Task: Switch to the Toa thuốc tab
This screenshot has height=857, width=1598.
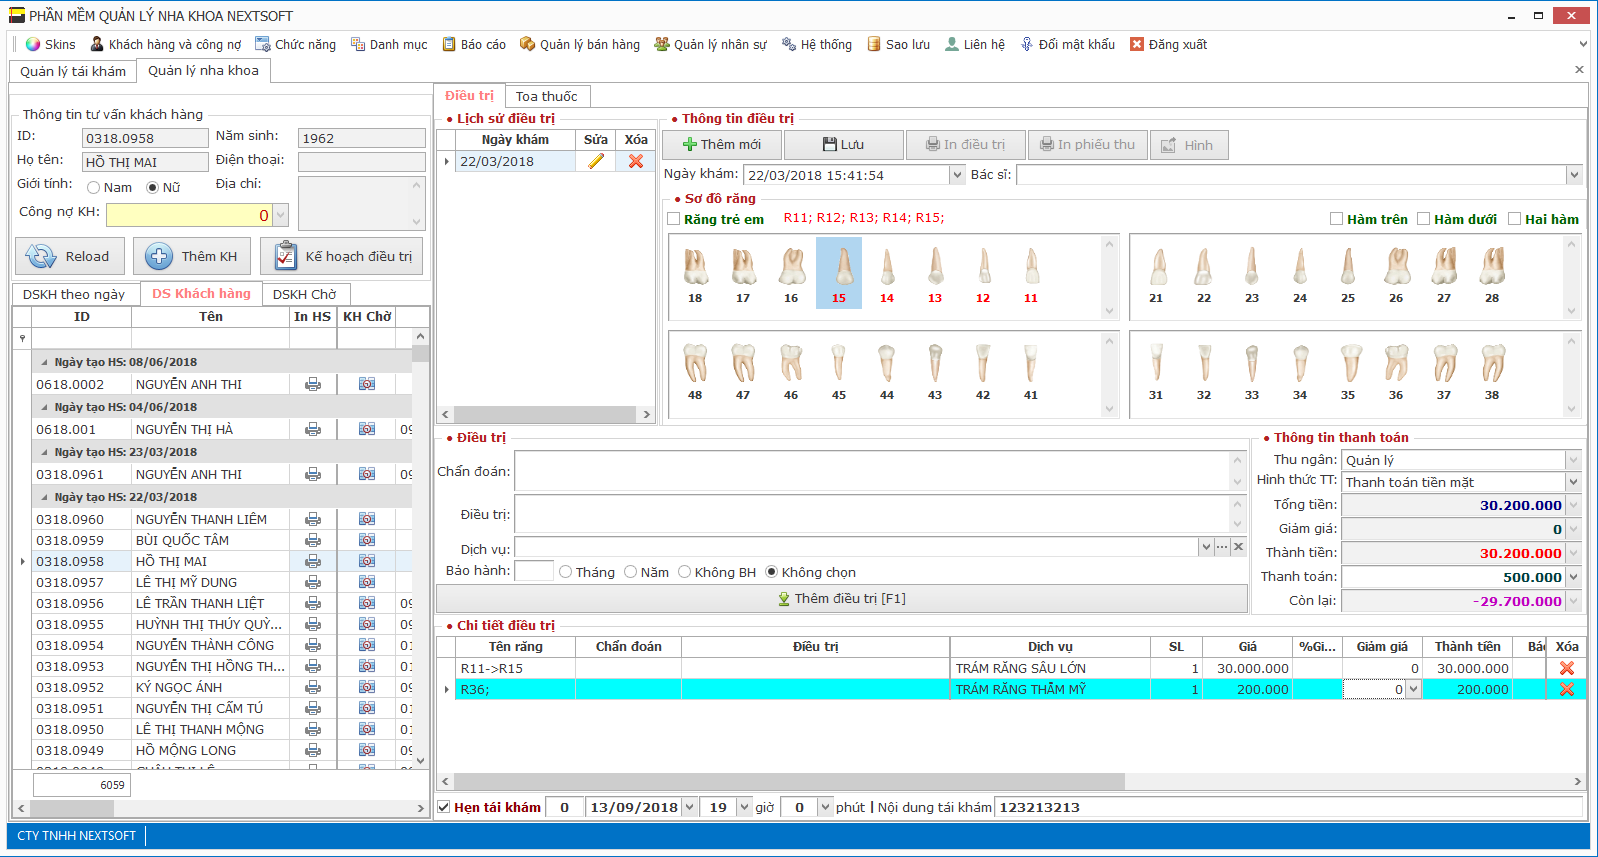Action: tap(546, 96)
